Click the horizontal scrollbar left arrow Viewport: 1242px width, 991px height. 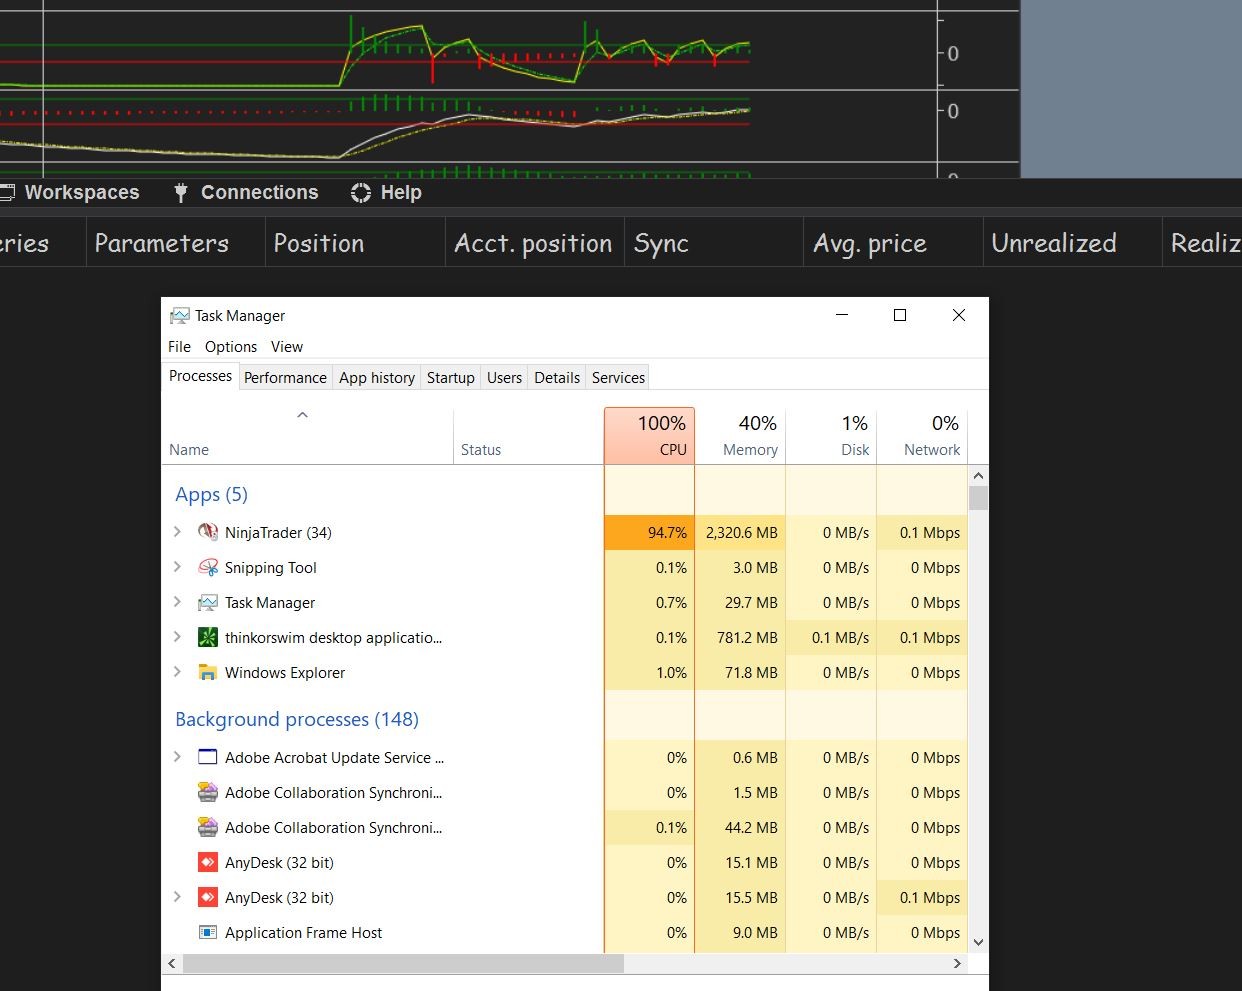pos(172,963)
